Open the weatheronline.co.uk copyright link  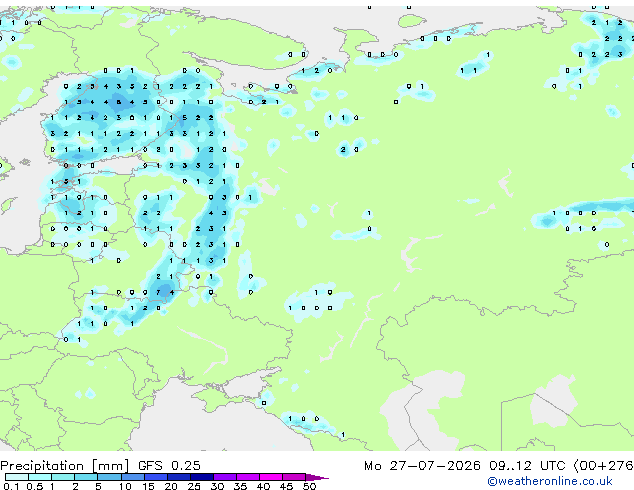pos(550,481)
